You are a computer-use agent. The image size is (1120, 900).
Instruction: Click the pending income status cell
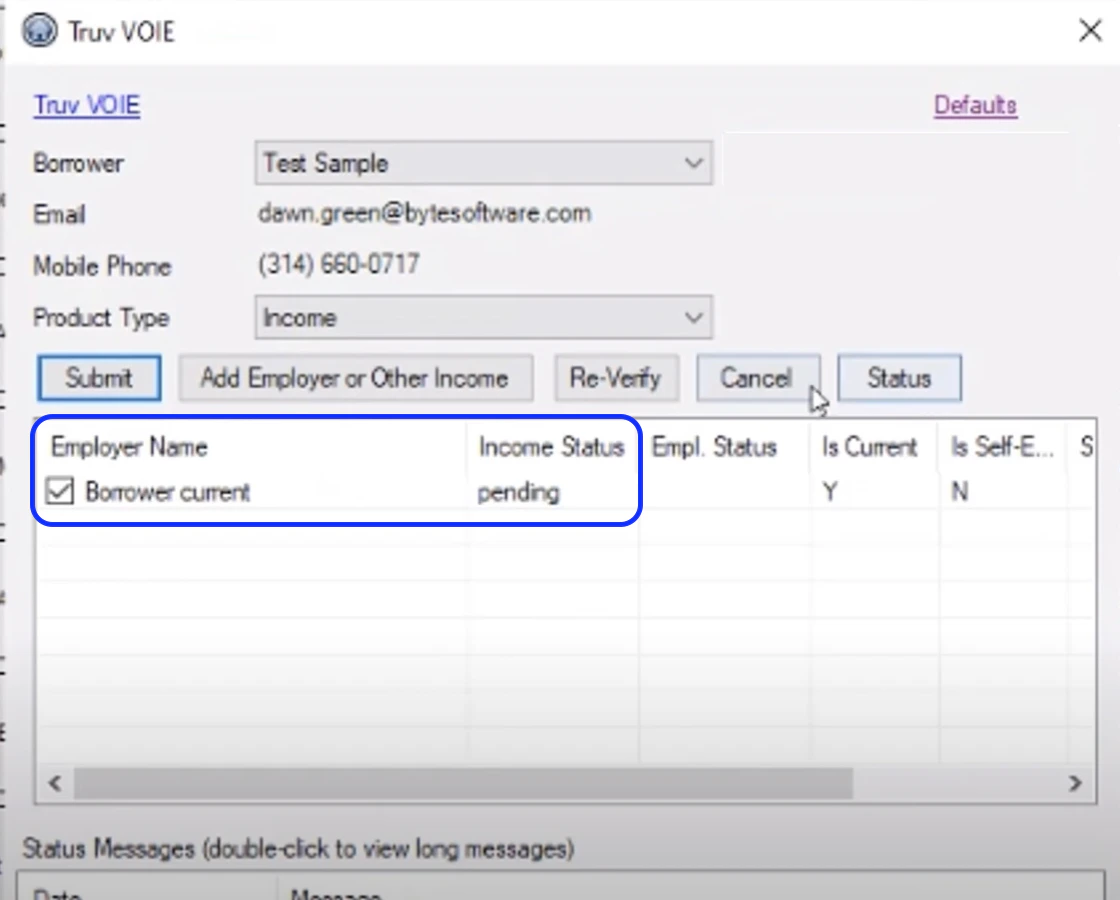click(518, 491)
